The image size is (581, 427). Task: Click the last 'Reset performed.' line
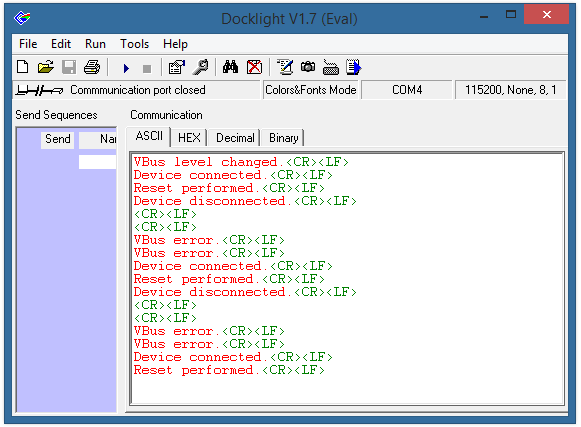coord(229,370)
